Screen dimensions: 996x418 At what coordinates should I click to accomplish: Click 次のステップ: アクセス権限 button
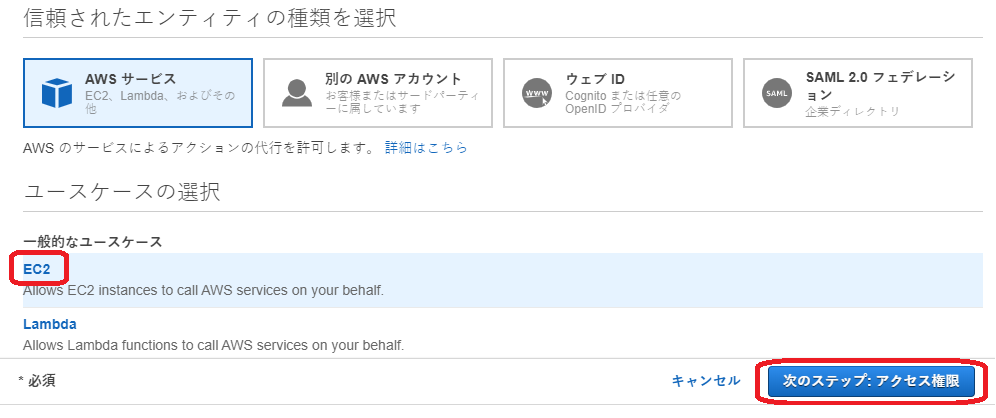(x=871, y=381)
